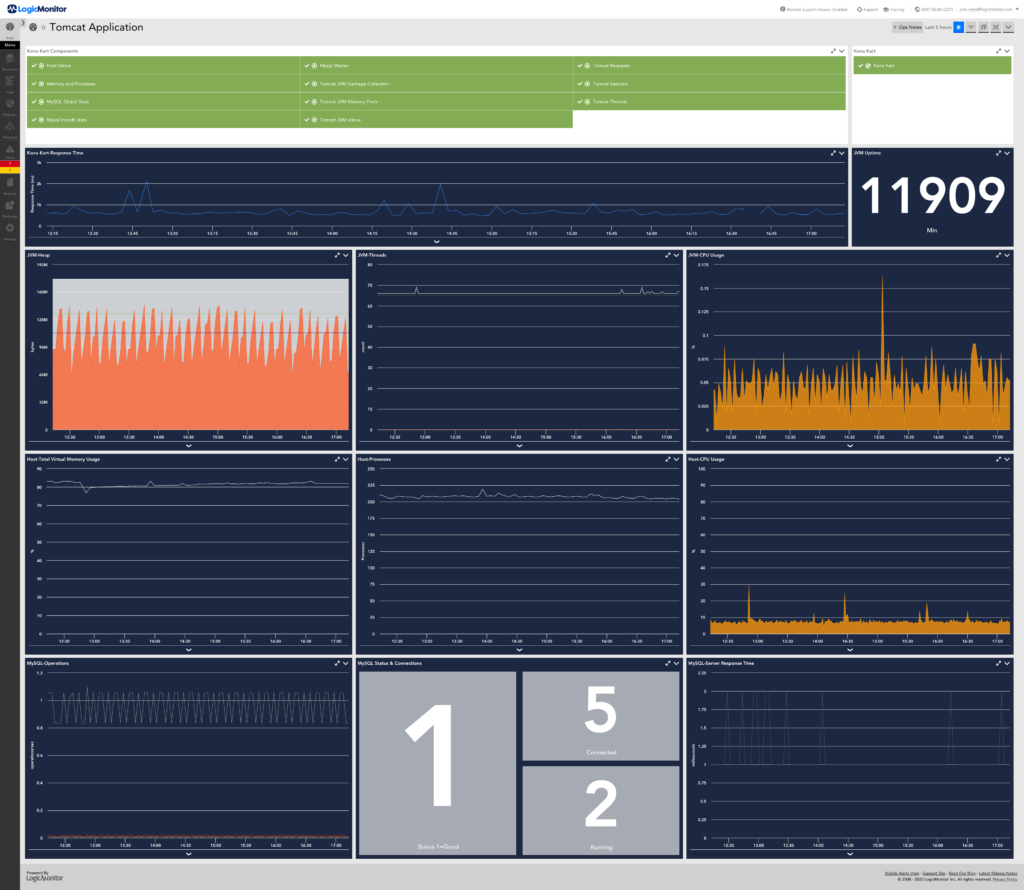Click the MySQL Connected value tile showing 5
Image resolution: width=1024 pixels, height=890 pixels.
coord(601,716)
